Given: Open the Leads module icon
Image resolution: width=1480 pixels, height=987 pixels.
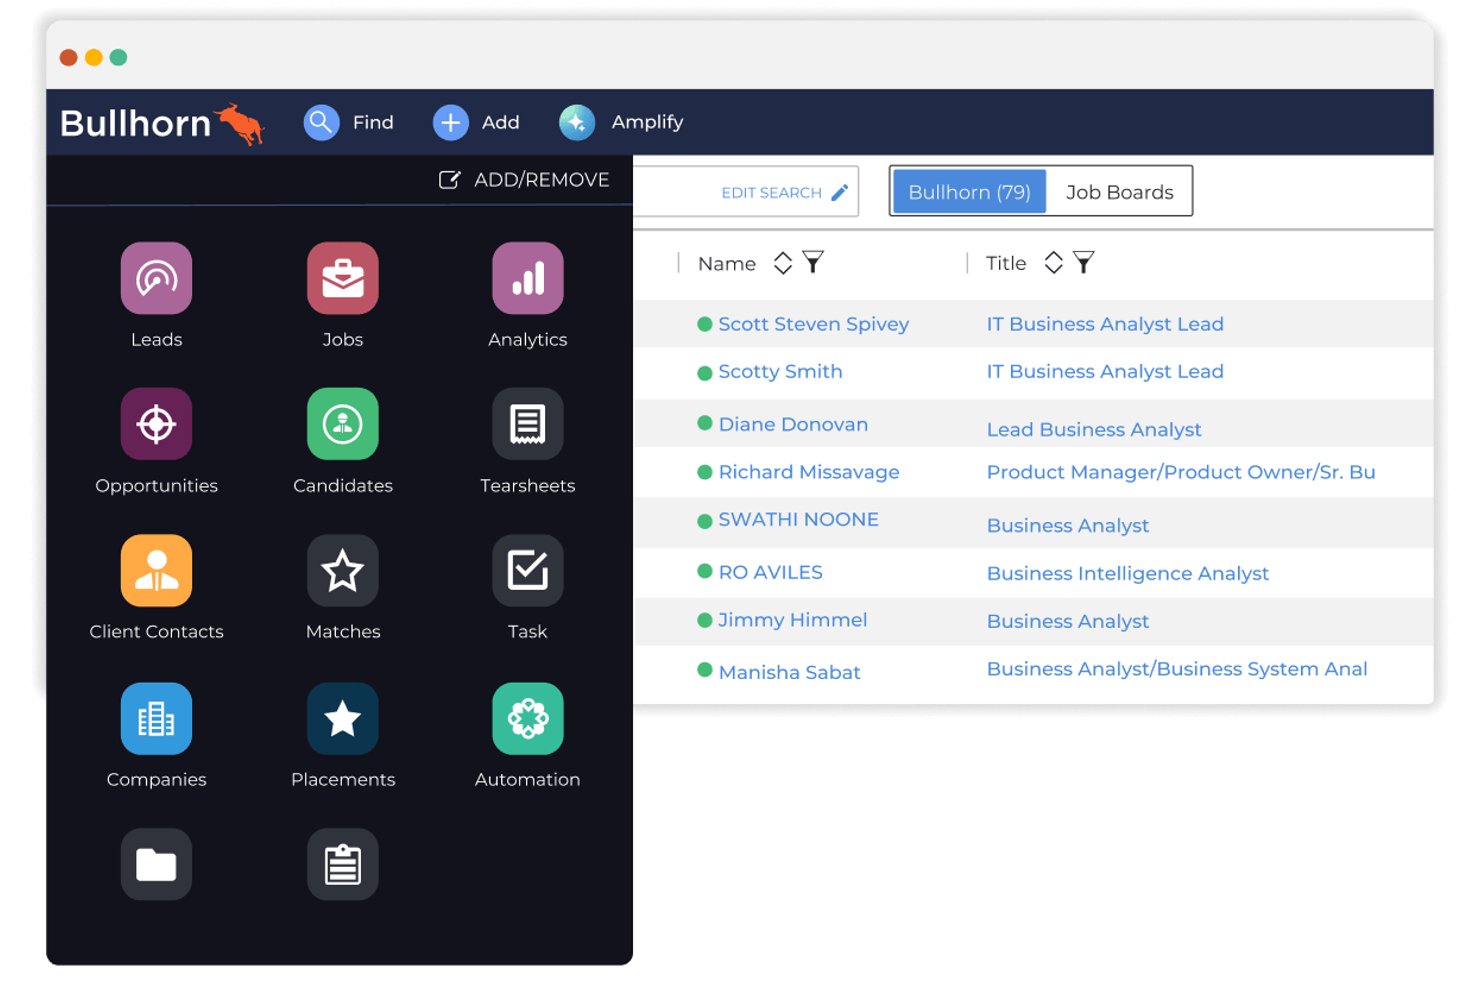Looking at the screenshot, I should [x=156, y=278].
